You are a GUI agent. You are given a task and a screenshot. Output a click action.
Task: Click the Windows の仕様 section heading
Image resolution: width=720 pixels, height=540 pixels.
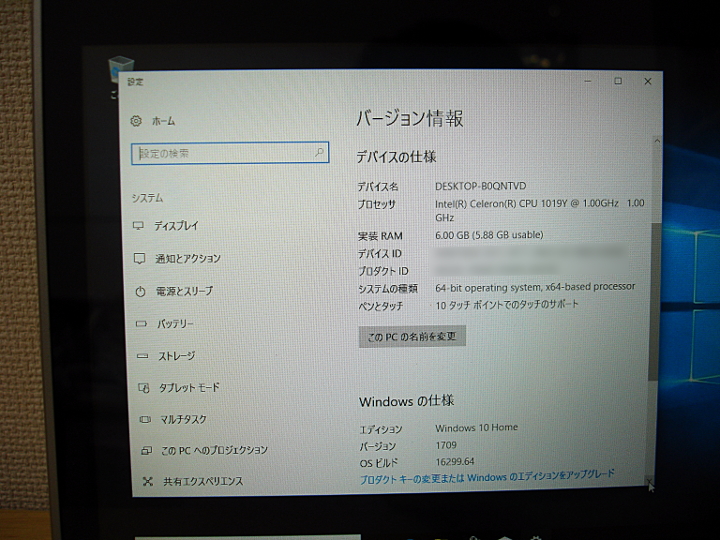click(407, 401)
